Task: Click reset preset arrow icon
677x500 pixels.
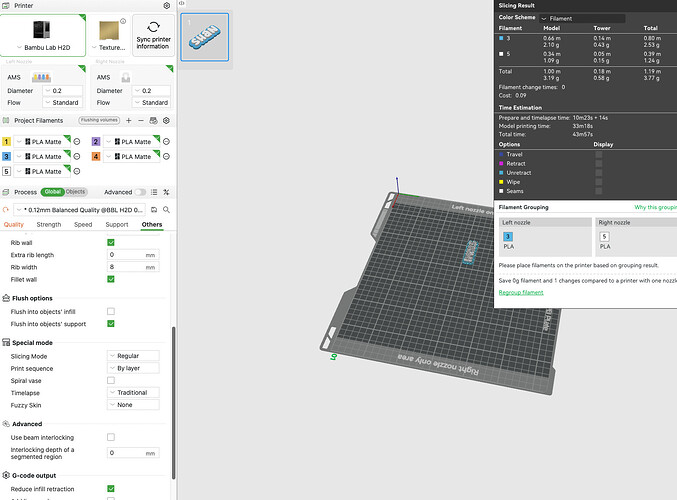Action: pyautogui.click(x=6, y=210)
